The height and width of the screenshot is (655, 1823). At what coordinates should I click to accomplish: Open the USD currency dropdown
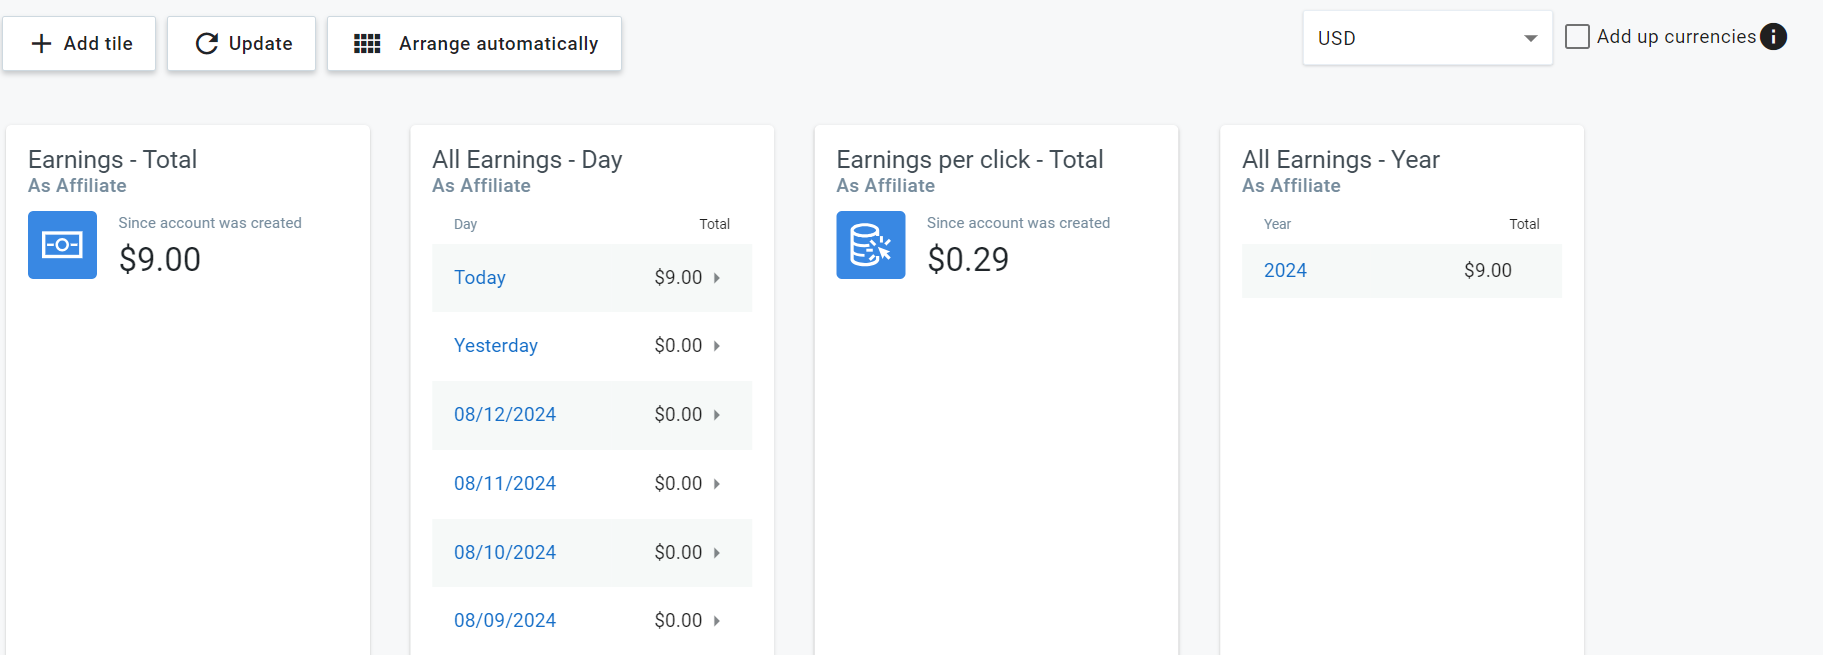1427,38
